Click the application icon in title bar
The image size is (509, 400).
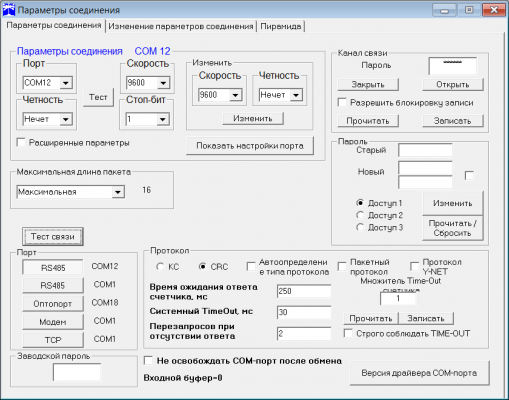(x=9, y=9)
